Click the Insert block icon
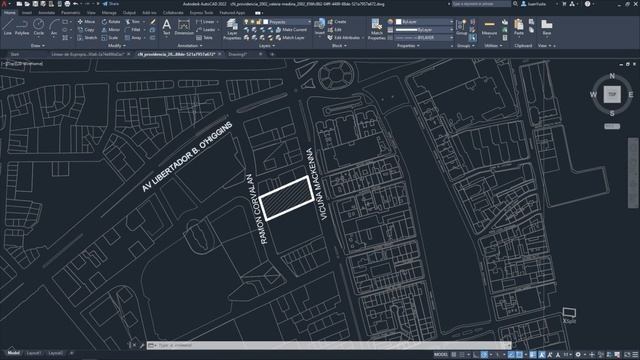Image resolution: width=640 pixels, height=360 pixels. [319, 27]
